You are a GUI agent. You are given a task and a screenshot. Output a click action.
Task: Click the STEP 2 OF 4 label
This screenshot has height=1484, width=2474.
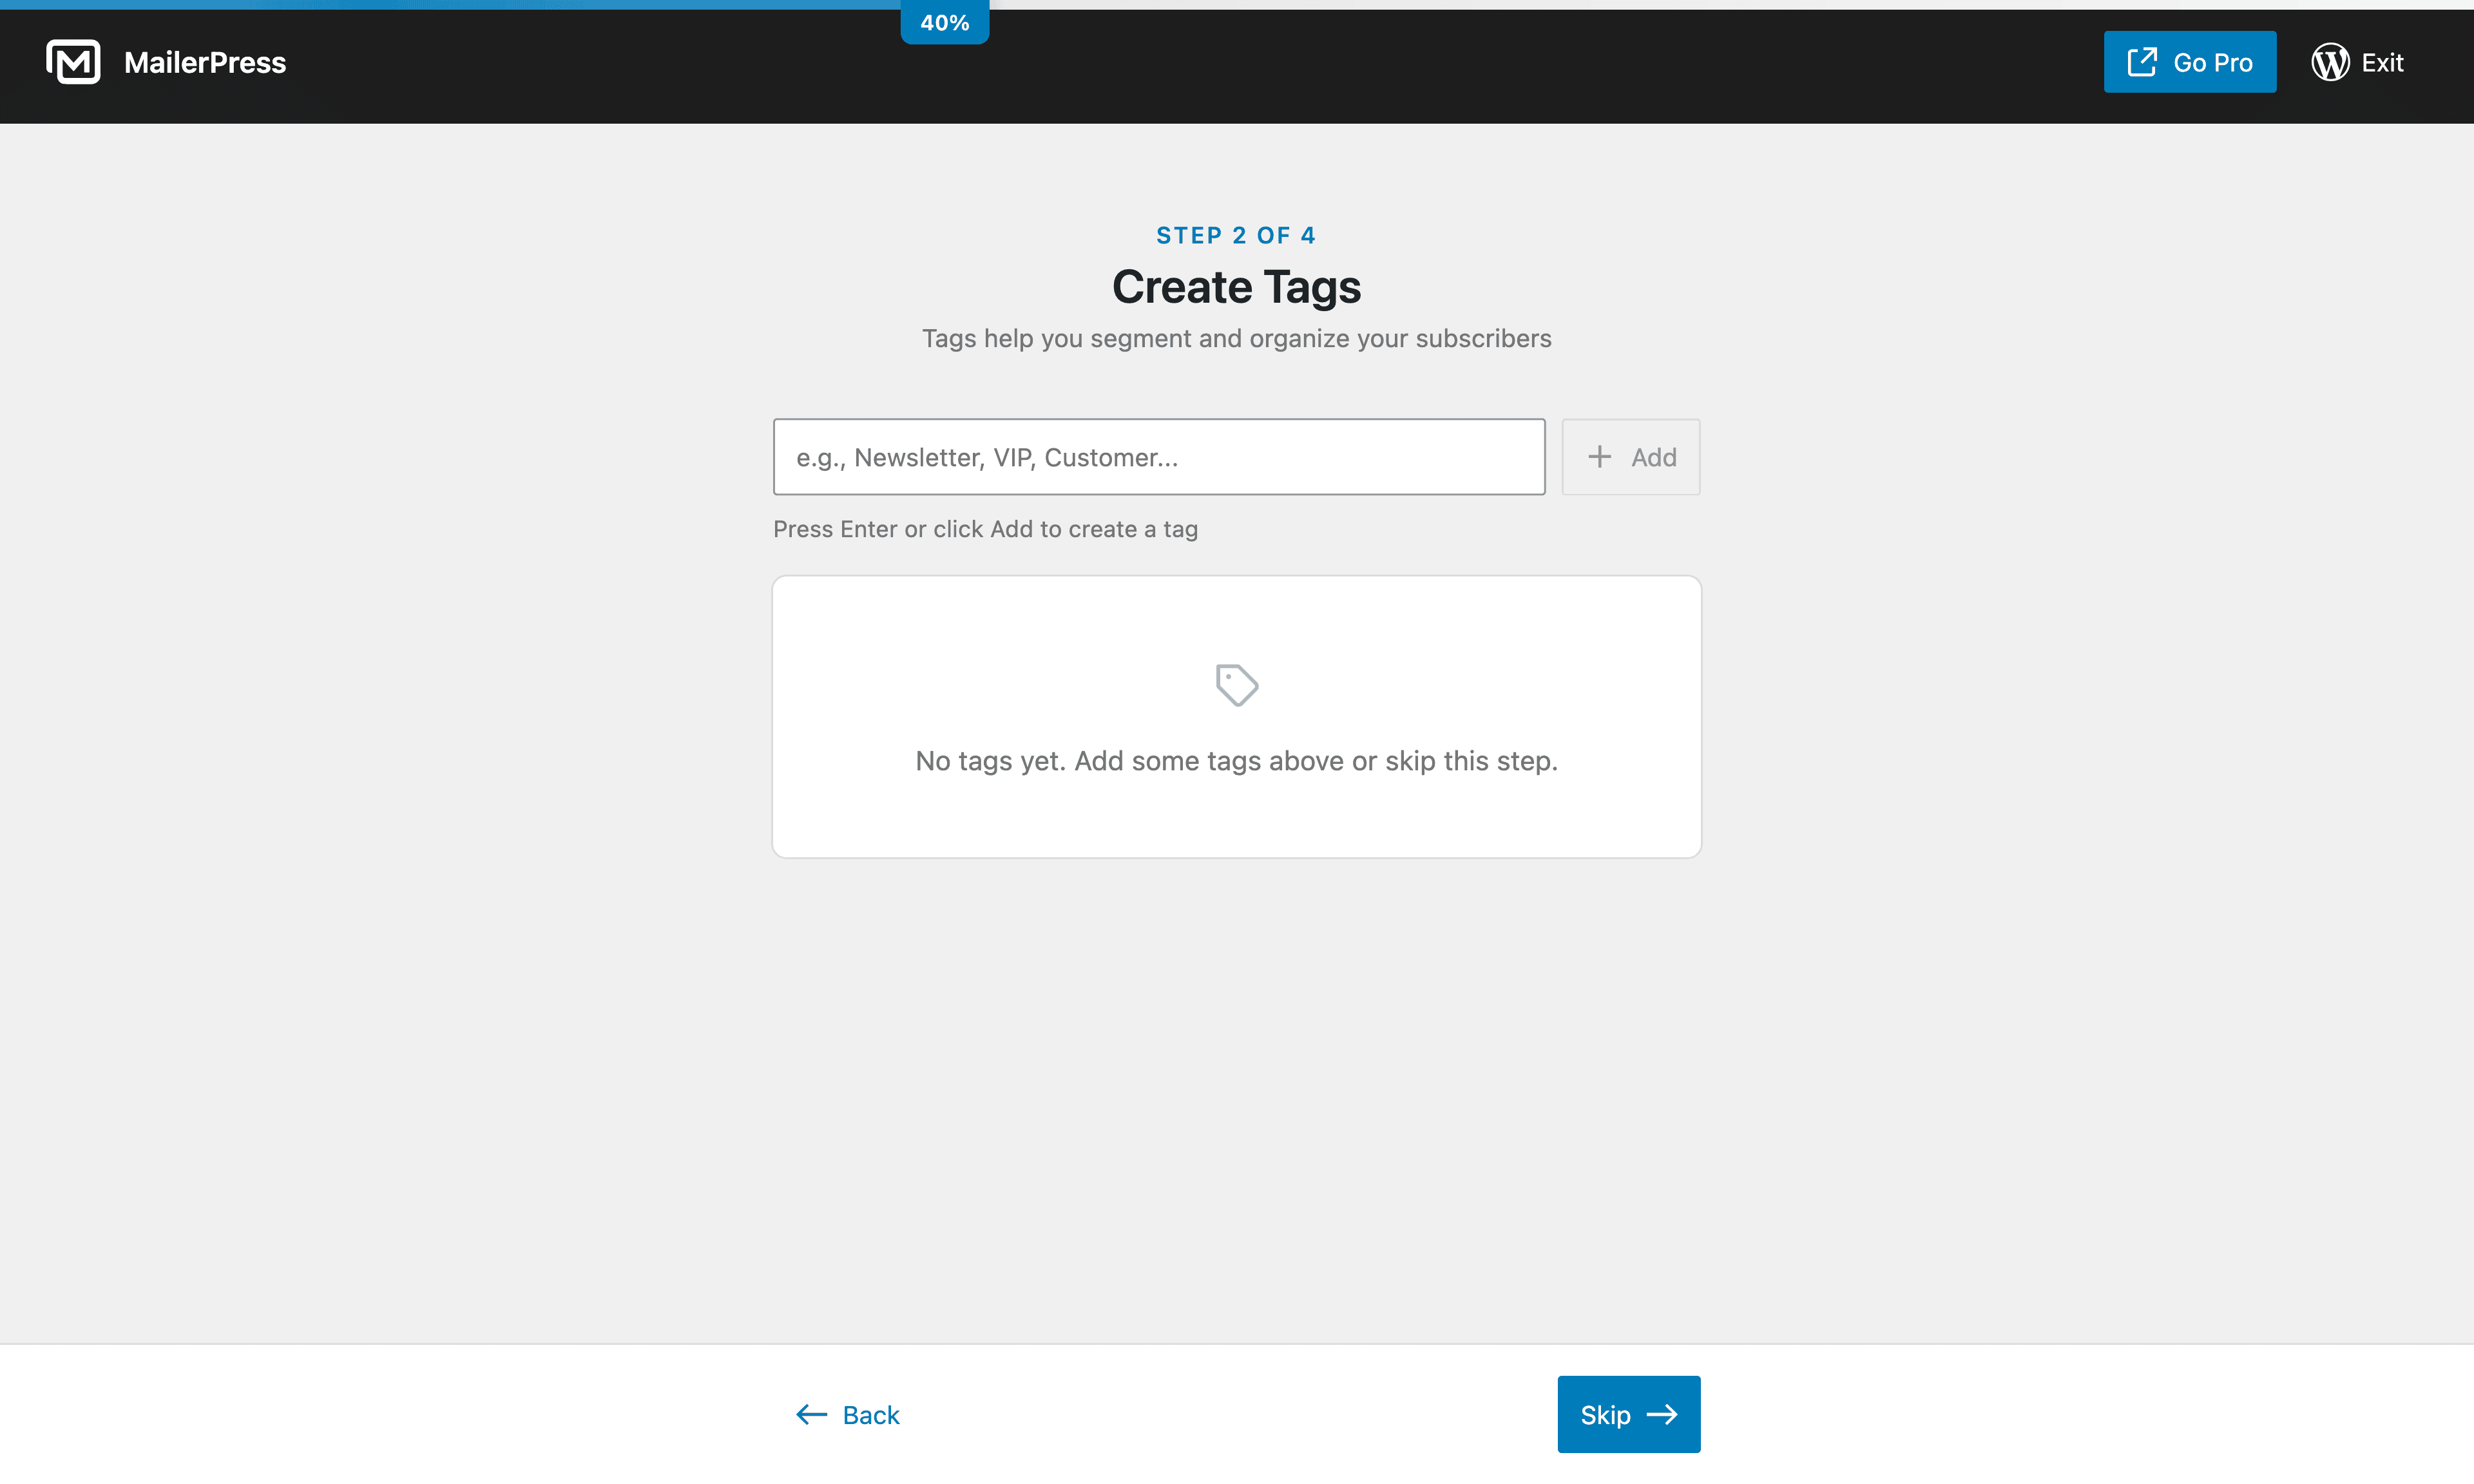pyautogui.click(x=1236, y=235)
